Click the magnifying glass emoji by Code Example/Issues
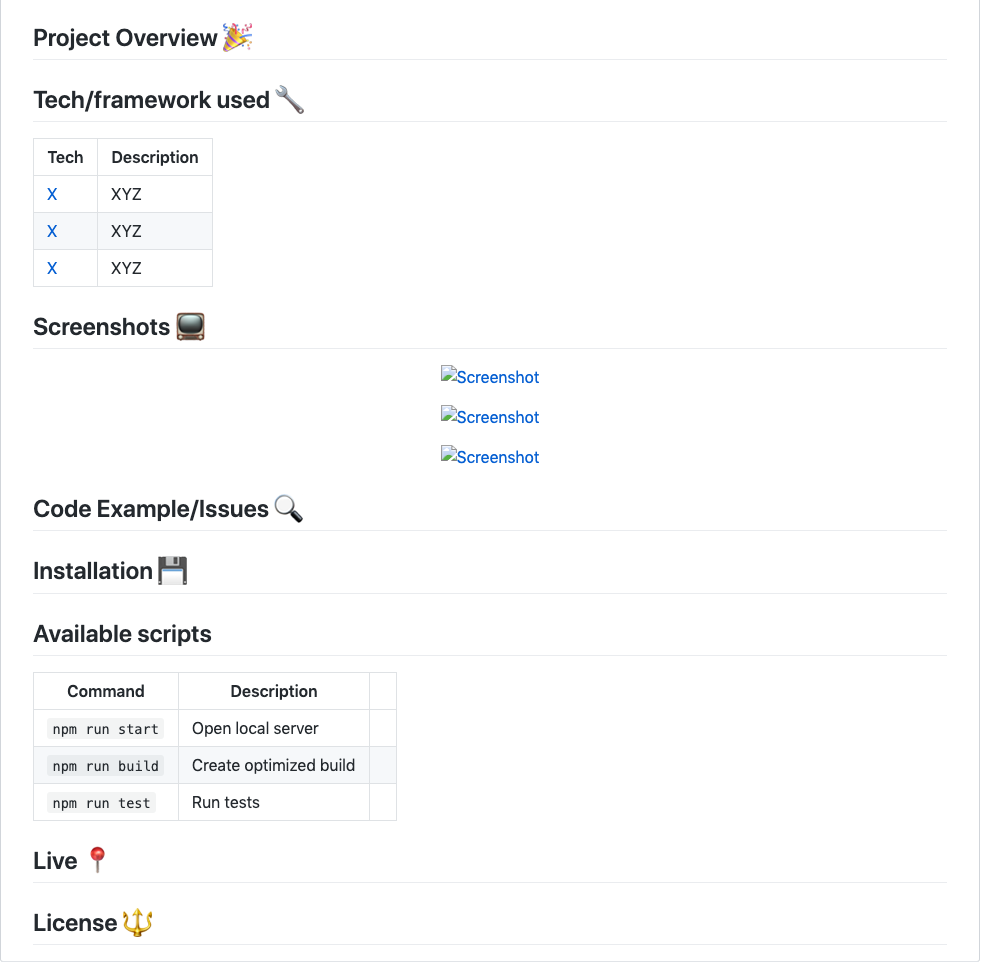The width and height of the screenshot is (981, 964). point(288,509)
